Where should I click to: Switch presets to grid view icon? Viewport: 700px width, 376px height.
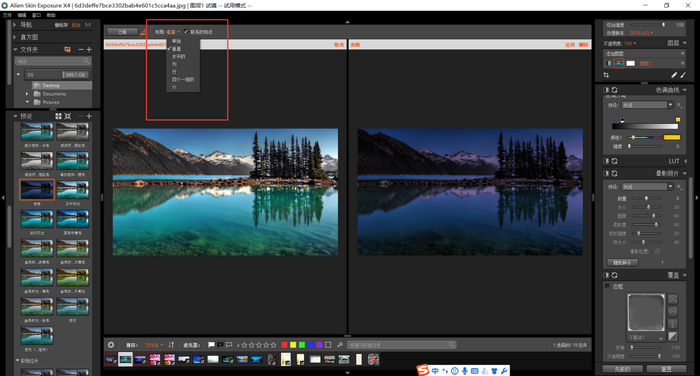click(x=58, y=116)
